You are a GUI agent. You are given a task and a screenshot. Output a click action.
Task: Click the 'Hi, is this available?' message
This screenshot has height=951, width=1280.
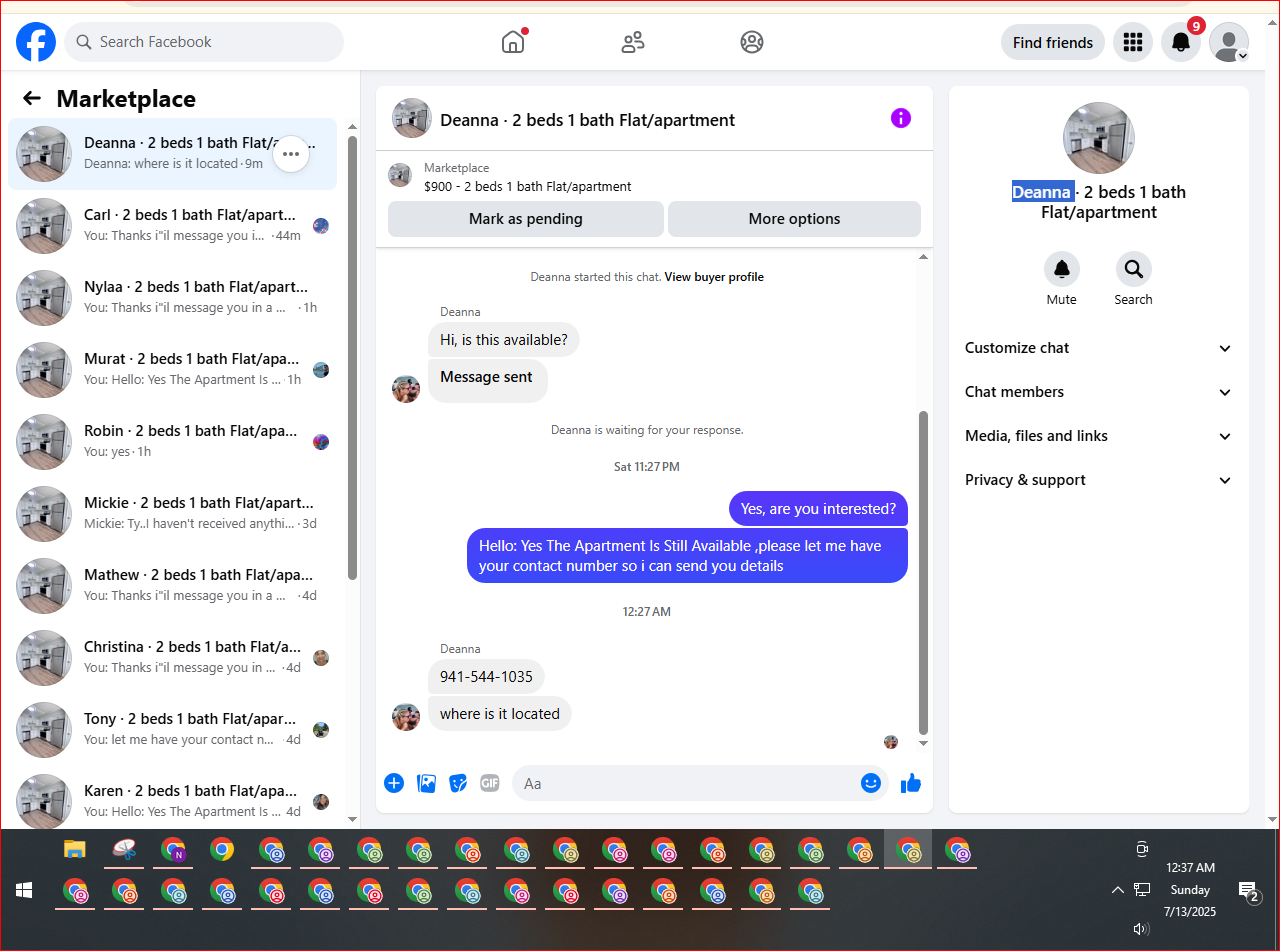pyautogui.click(x=504, y=340)
